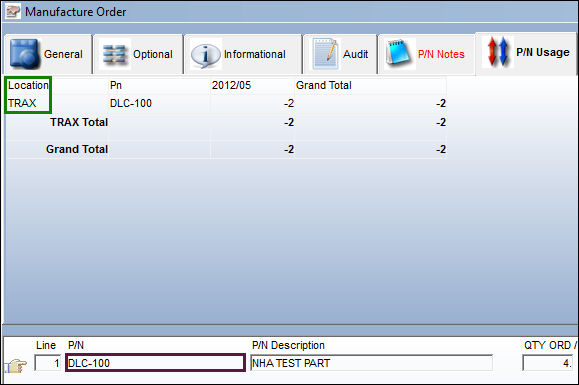Click the QTY ORD field showing 4
This screenshot has height=385, width=579.
pyautogui.click(x=548, y=363)
